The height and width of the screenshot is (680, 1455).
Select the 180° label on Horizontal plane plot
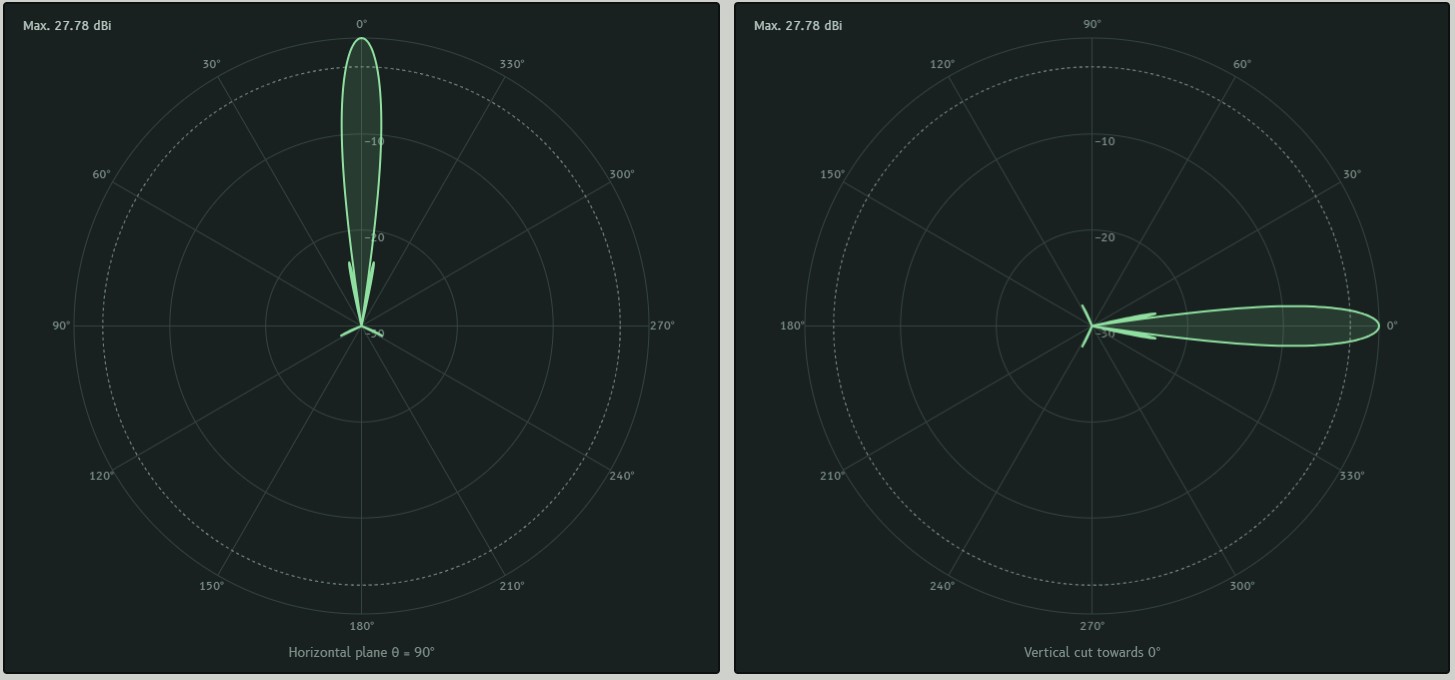pos(362,626)
